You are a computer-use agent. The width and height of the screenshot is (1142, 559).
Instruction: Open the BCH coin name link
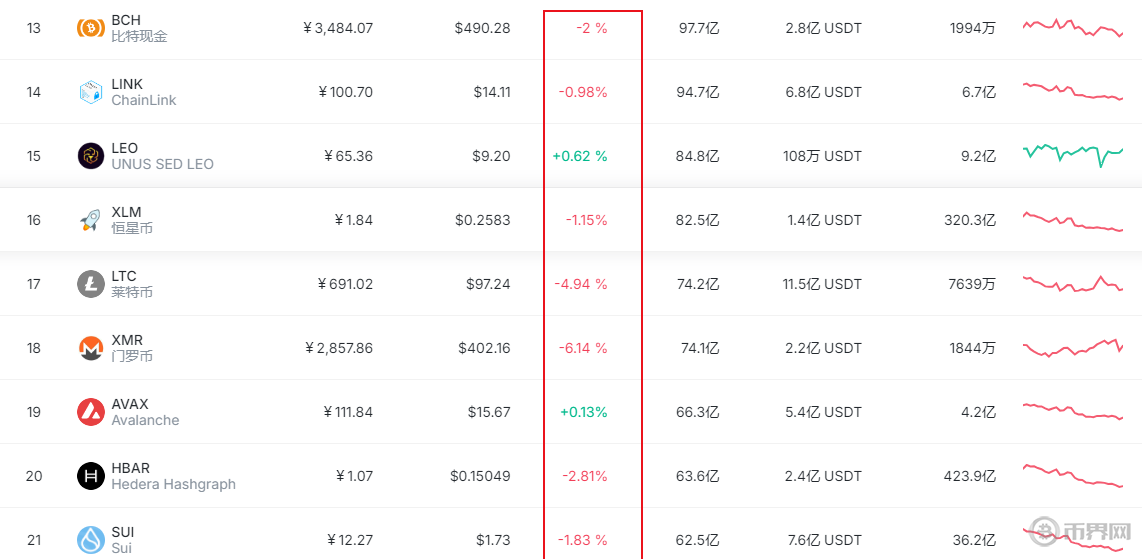tap(126, 20)
